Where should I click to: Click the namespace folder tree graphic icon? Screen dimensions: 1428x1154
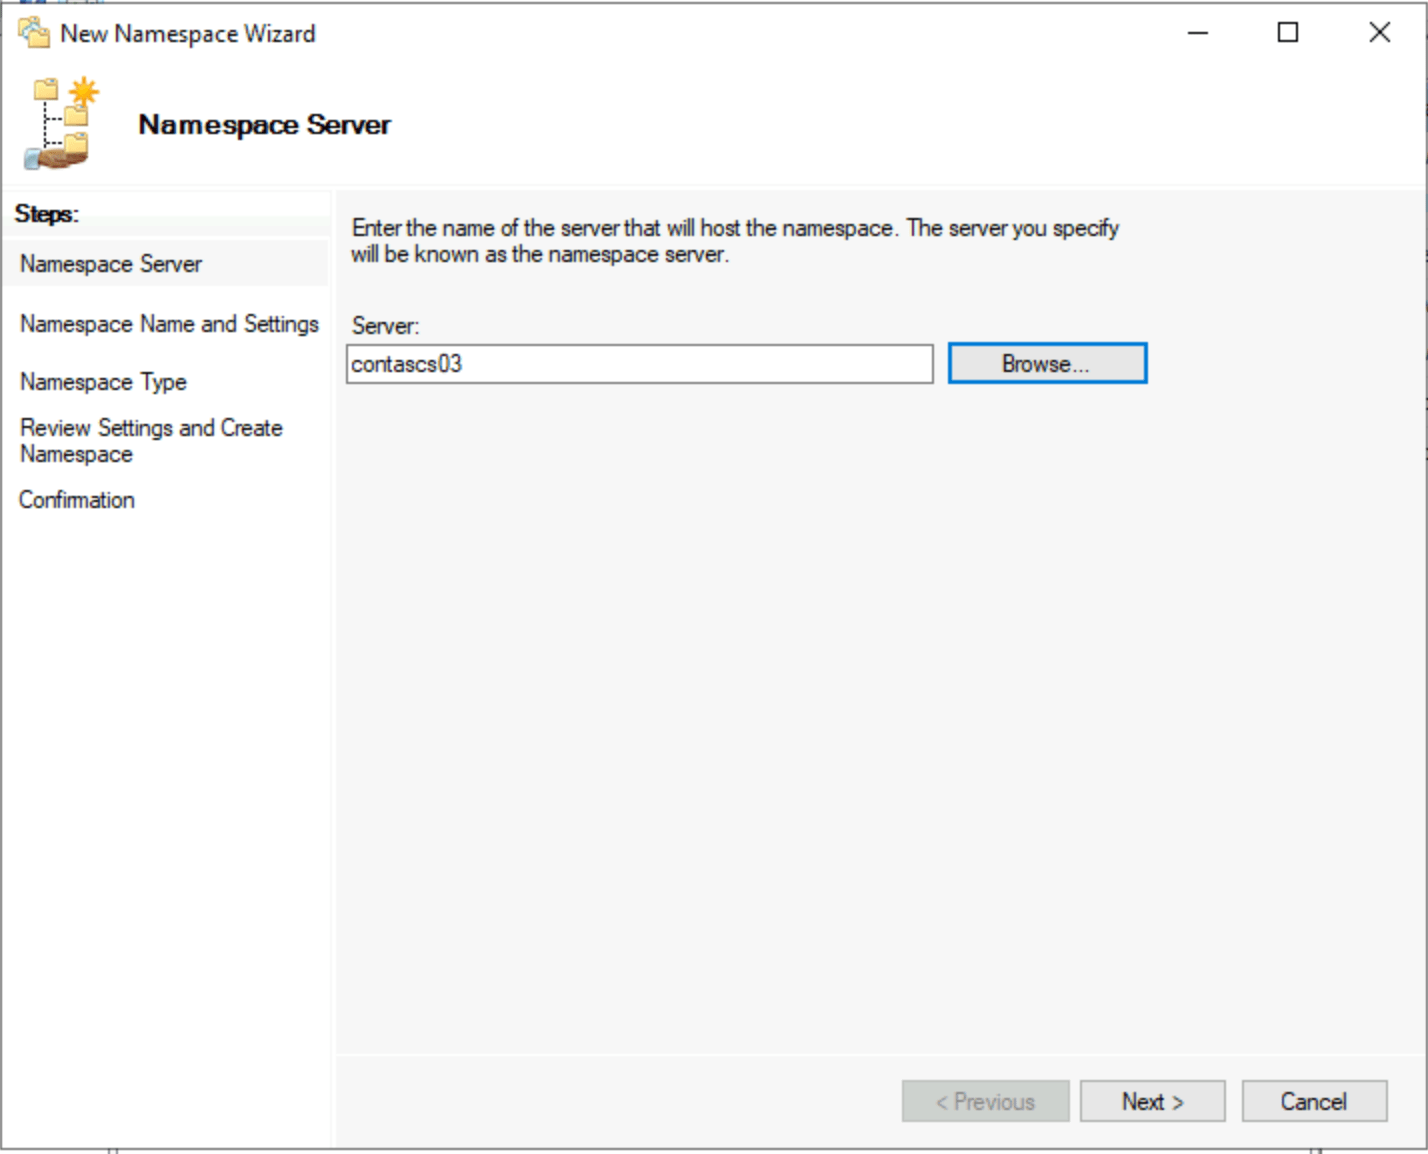60,120
